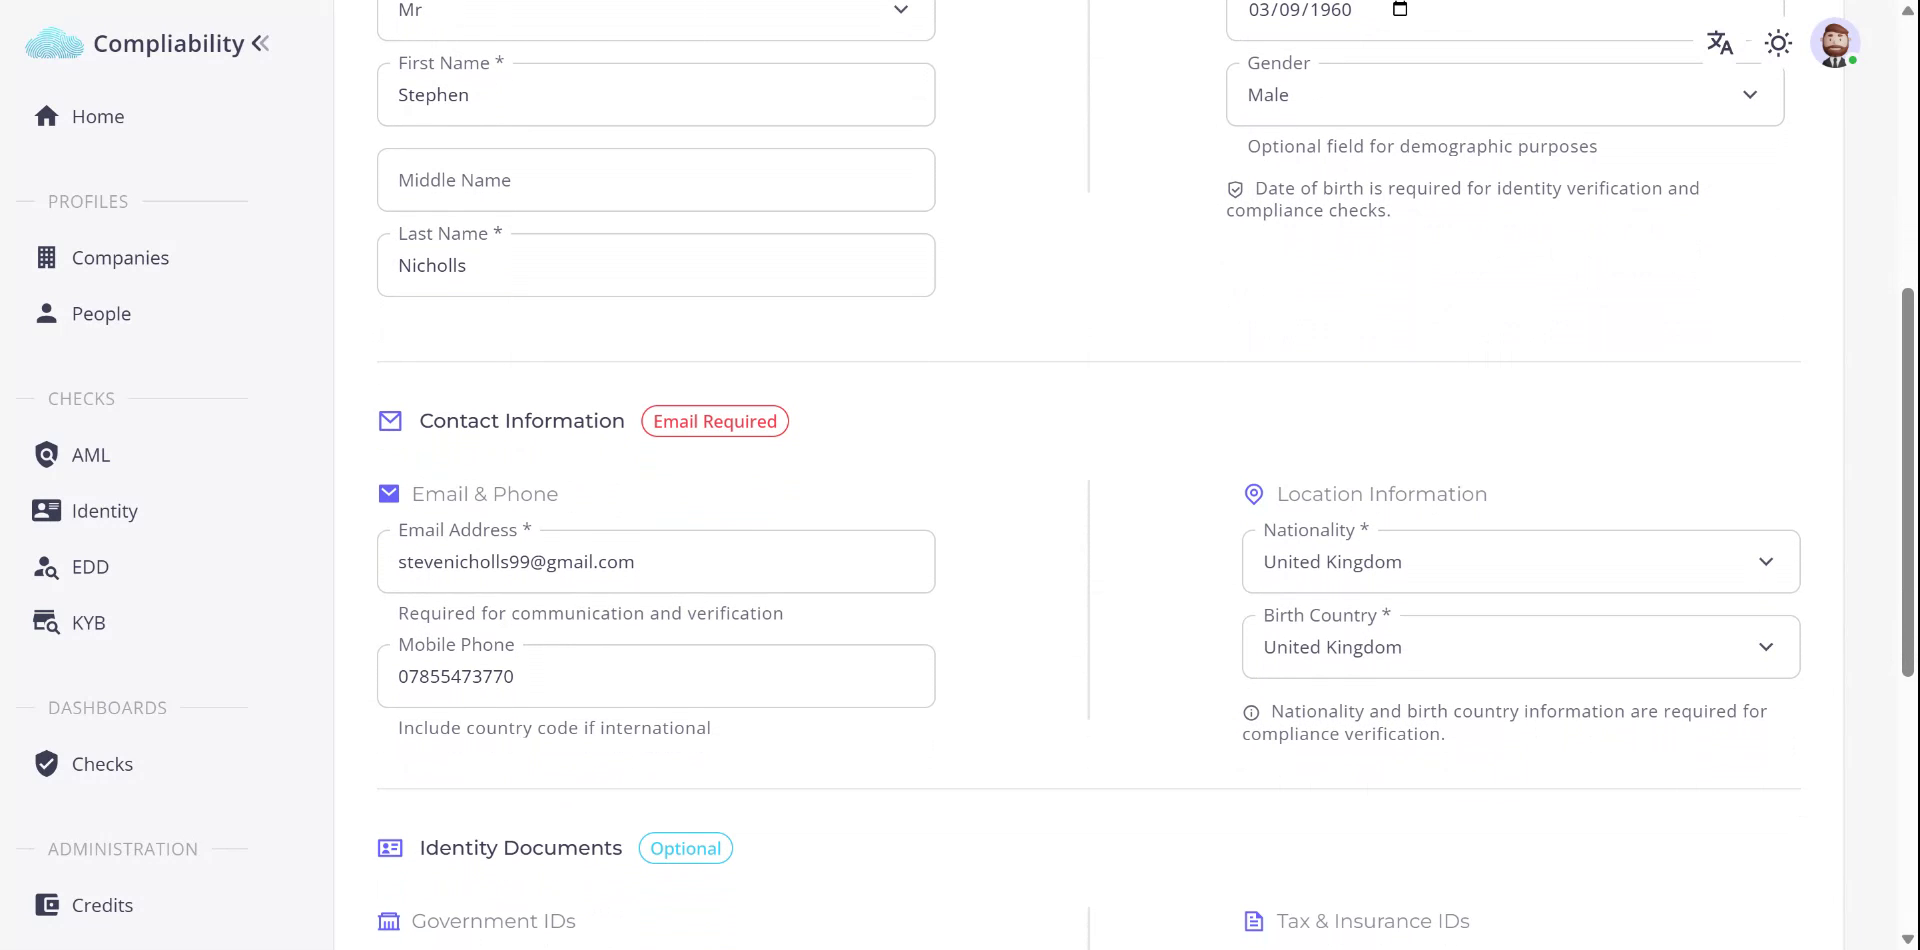
Task: Open the Credits administration page
Action: click(102, 905)
